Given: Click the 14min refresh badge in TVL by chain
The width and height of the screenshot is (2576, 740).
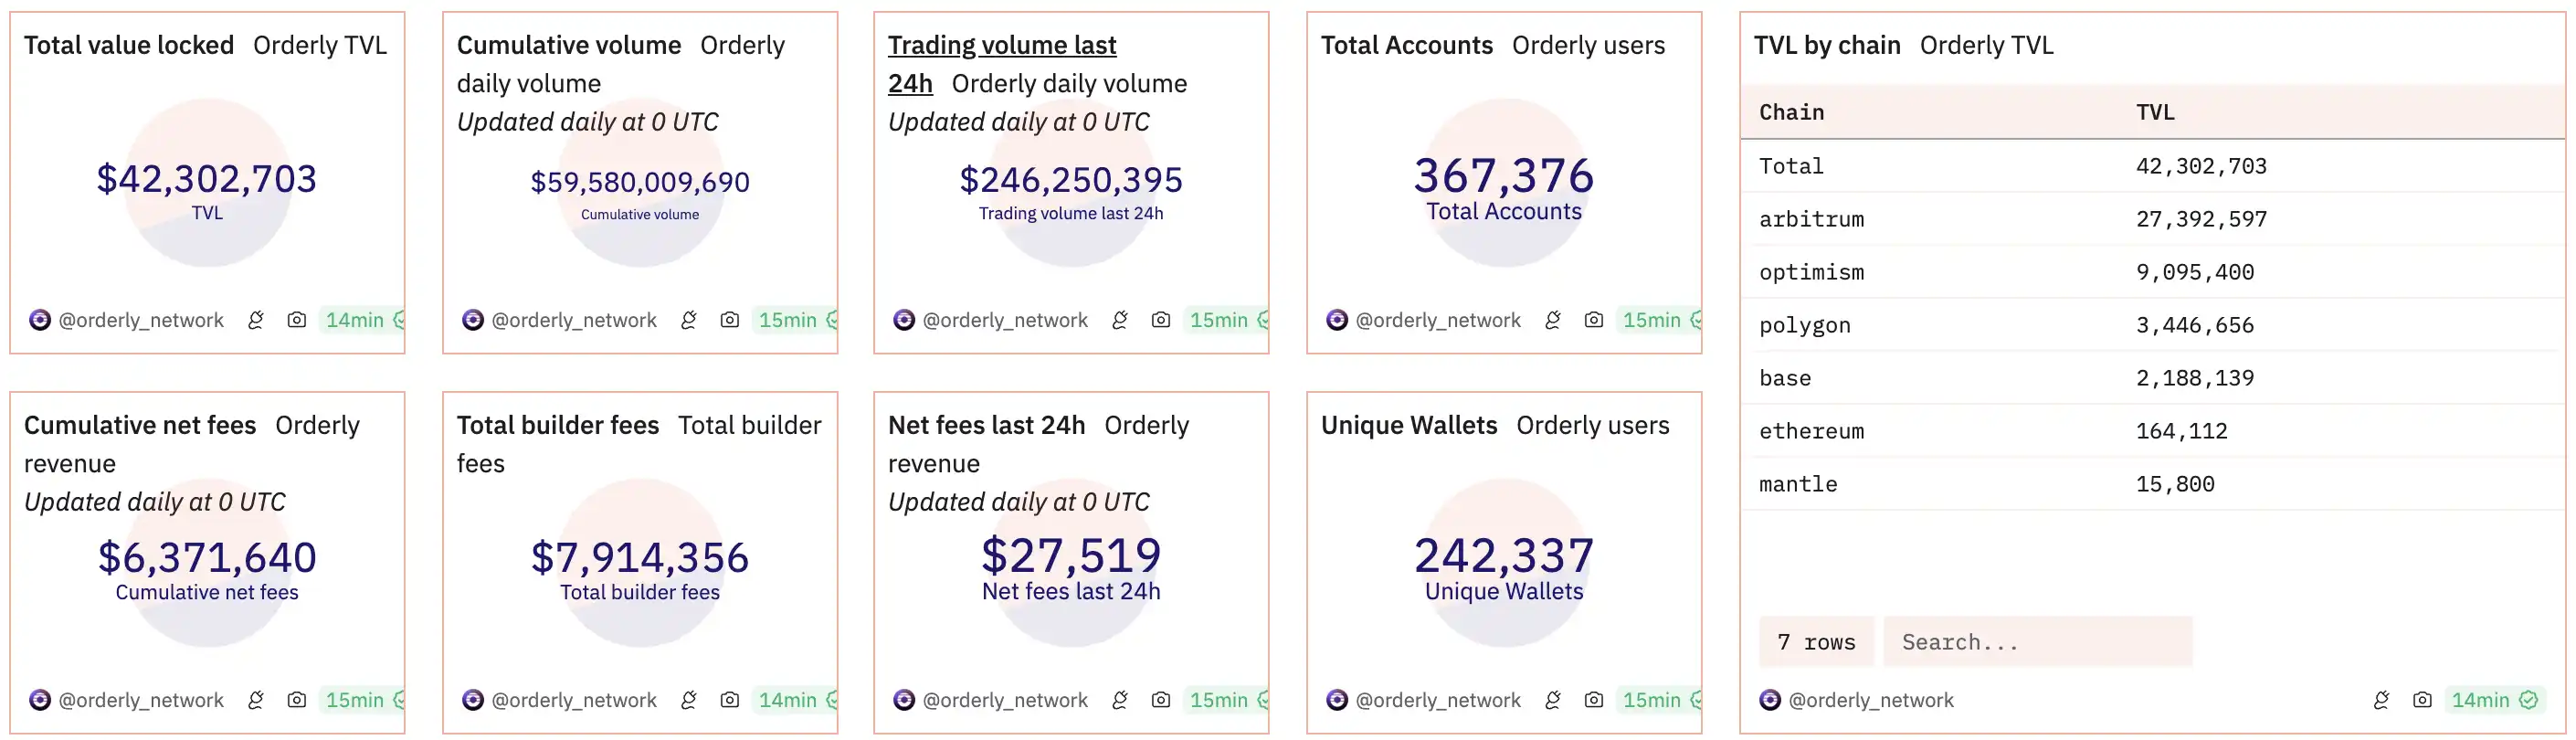Looking at the screenshot, I should [2492, 700].
